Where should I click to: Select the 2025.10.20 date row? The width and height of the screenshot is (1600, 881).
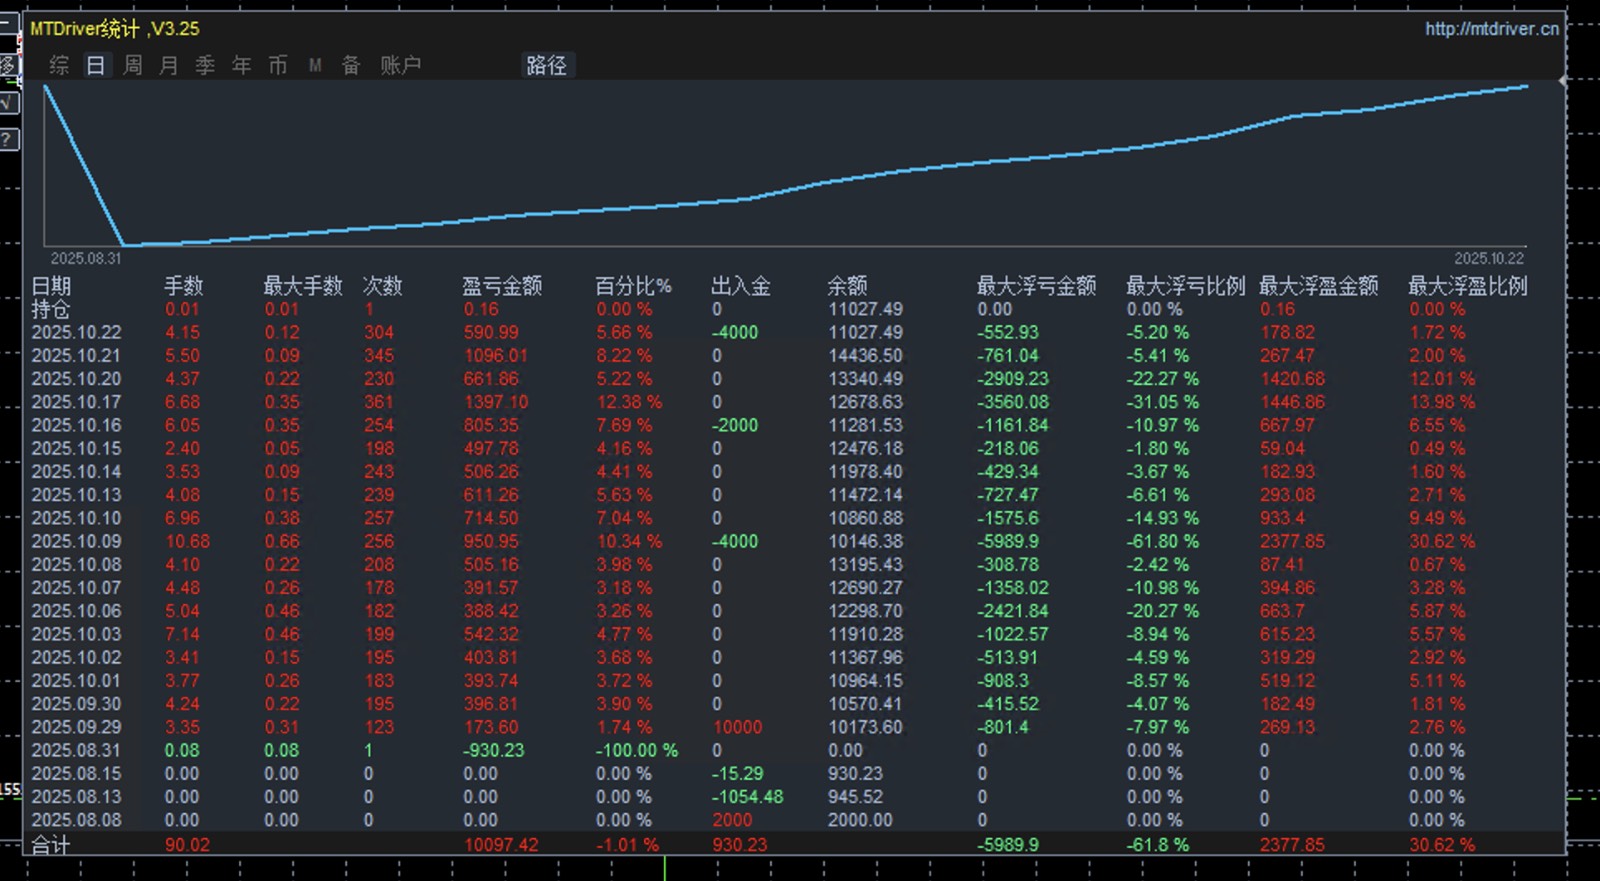point(77,379)
